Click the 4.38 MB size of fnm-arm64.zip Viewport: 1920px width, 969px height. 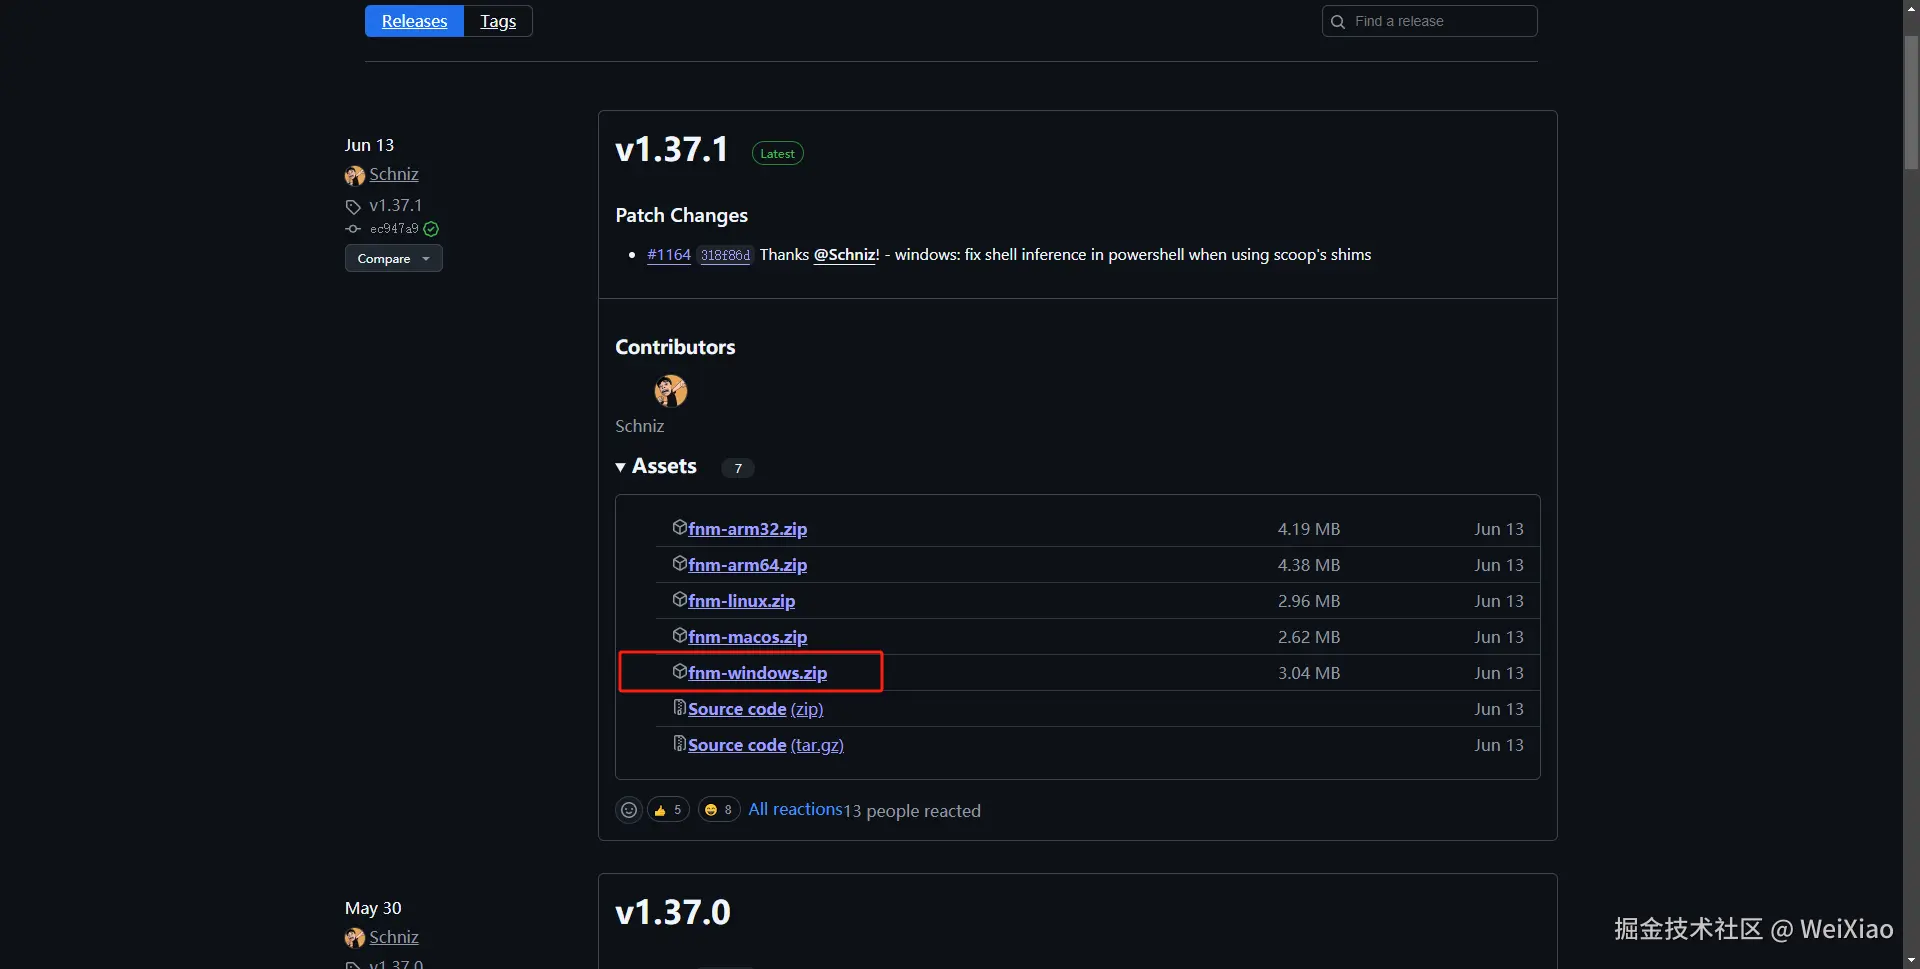[1308, 565]
